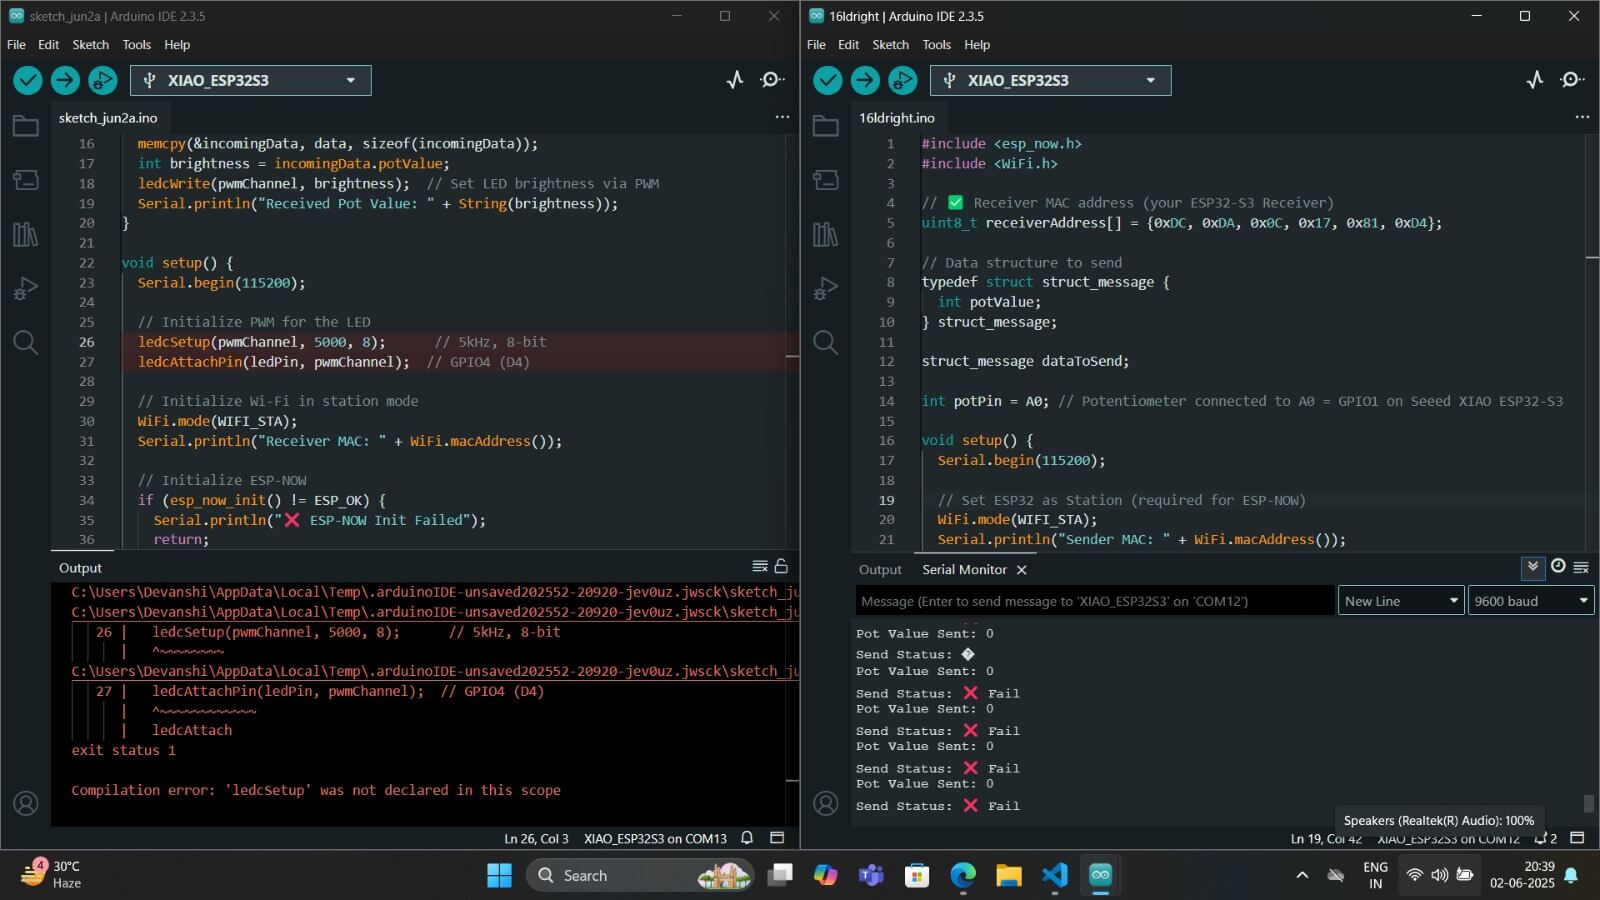This screenshot has height=900, width=1600.
Task: Click Verify button in 16ldright window
Action: (828, 80)
